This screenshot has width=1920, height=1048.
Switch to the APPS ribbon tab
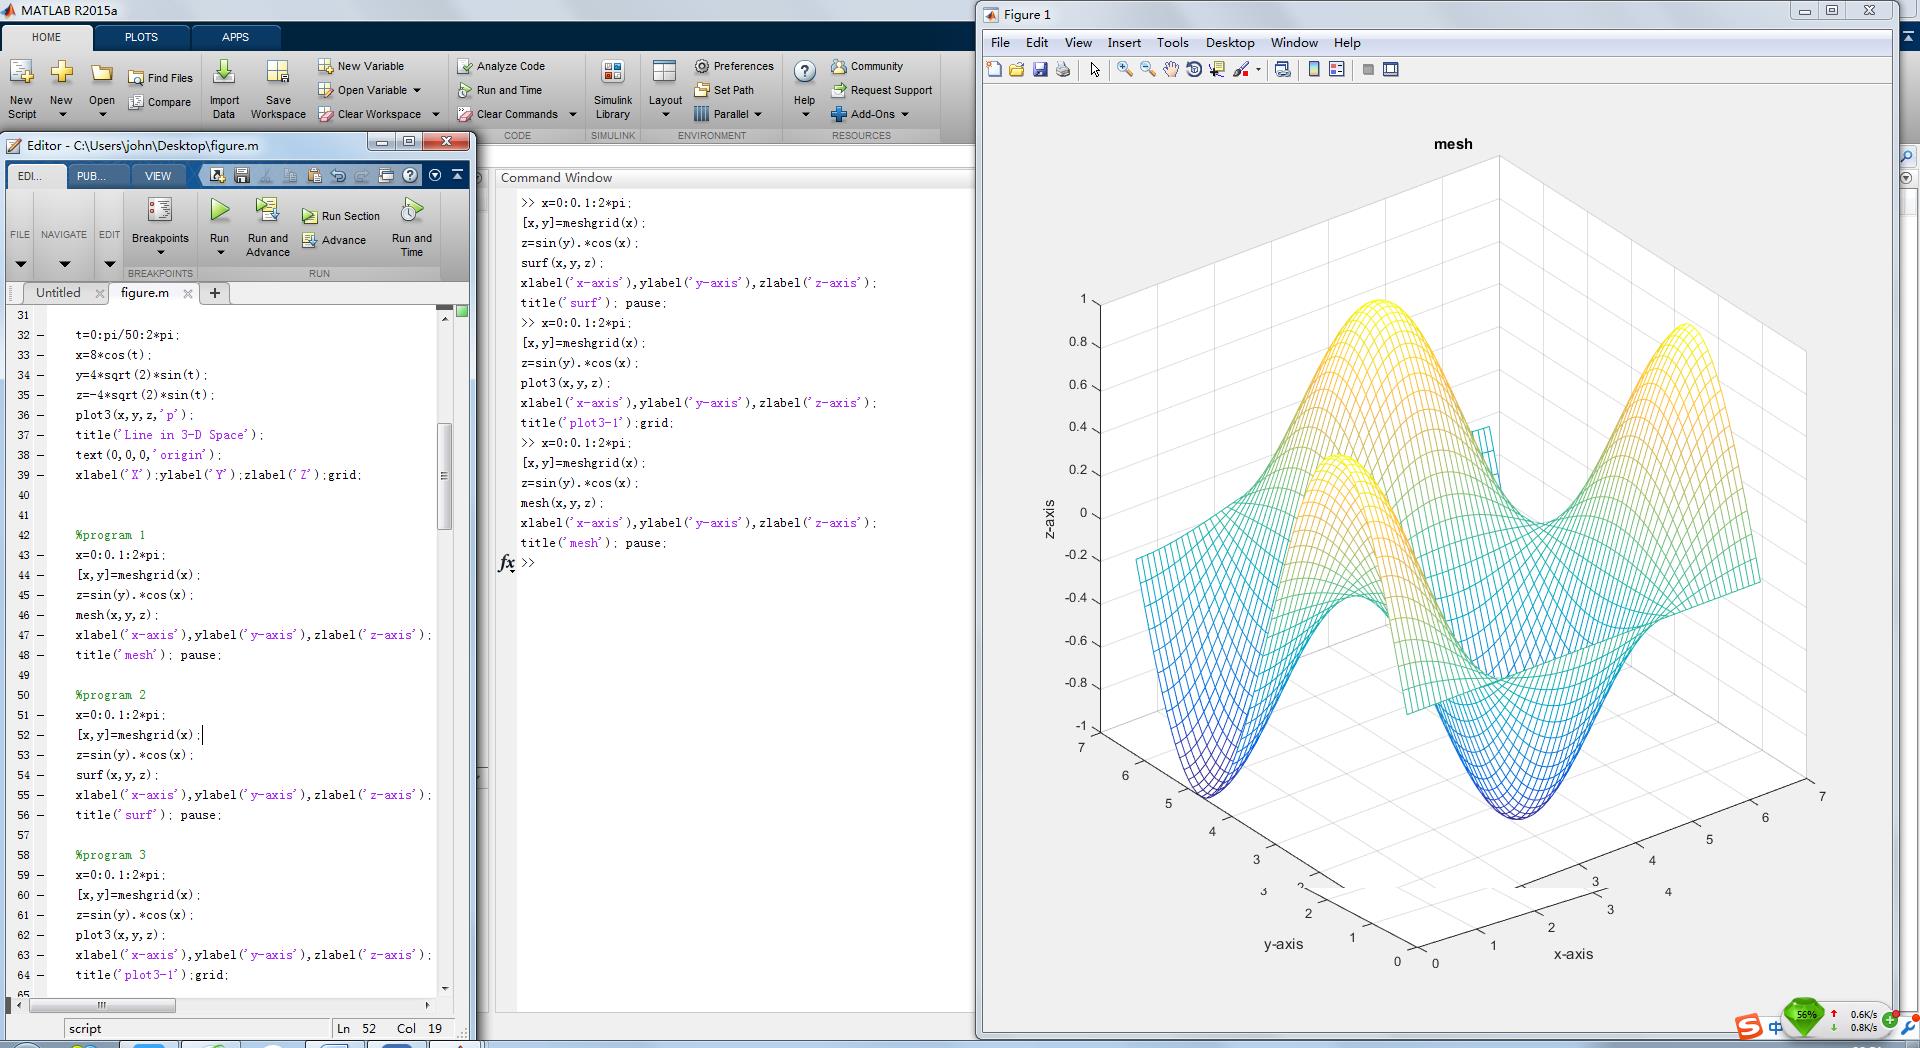click(235, 37)
